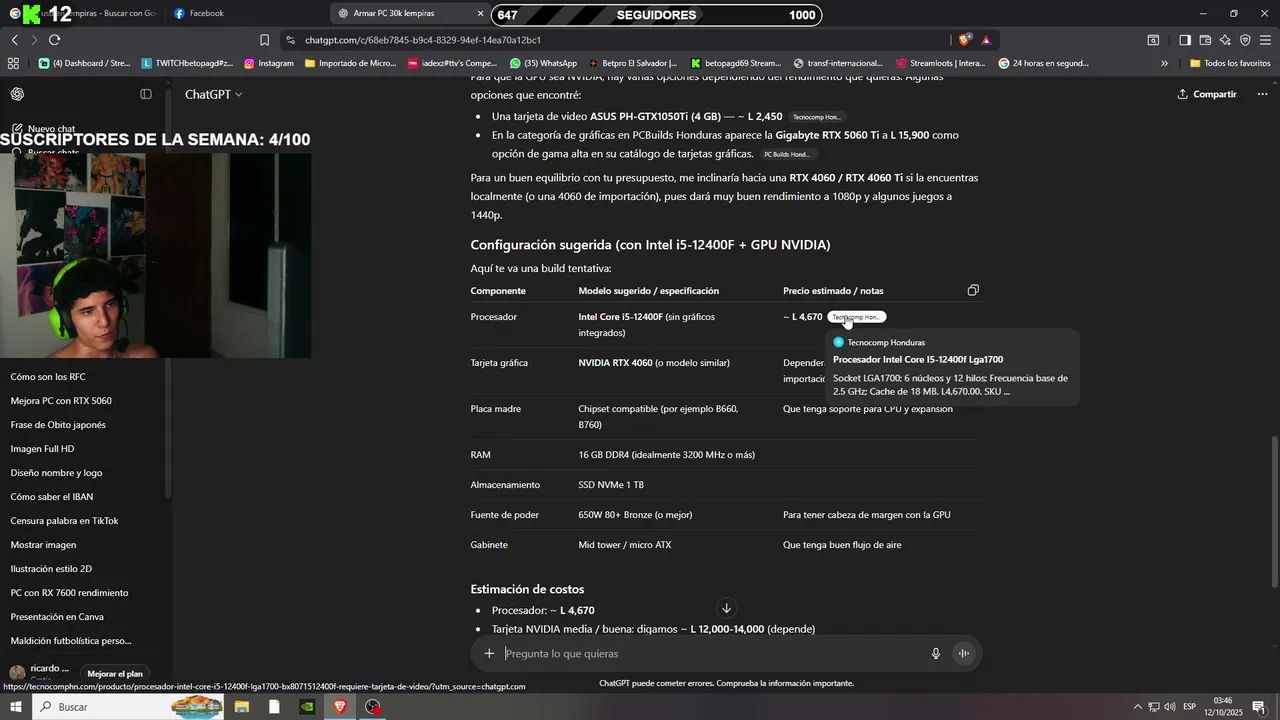Image resolution: width=1280 pixels, height=720 pixels.
Task: Click the ChatGPT logo in sidebar
Action: click(x=17, y=94)
